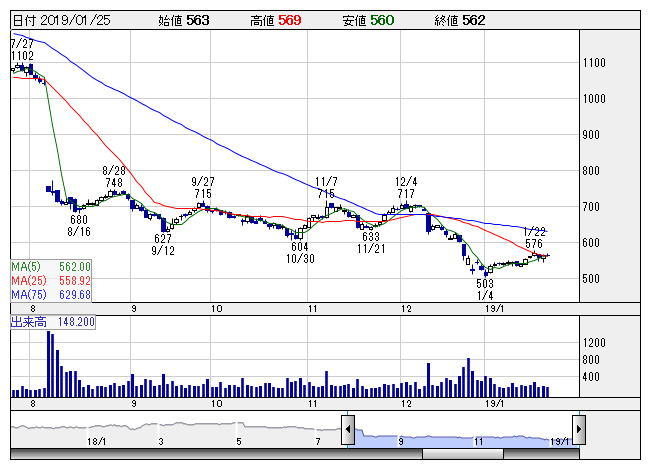Click the left range handle arrow
The image size is (652, 469).
coord(348,430)
